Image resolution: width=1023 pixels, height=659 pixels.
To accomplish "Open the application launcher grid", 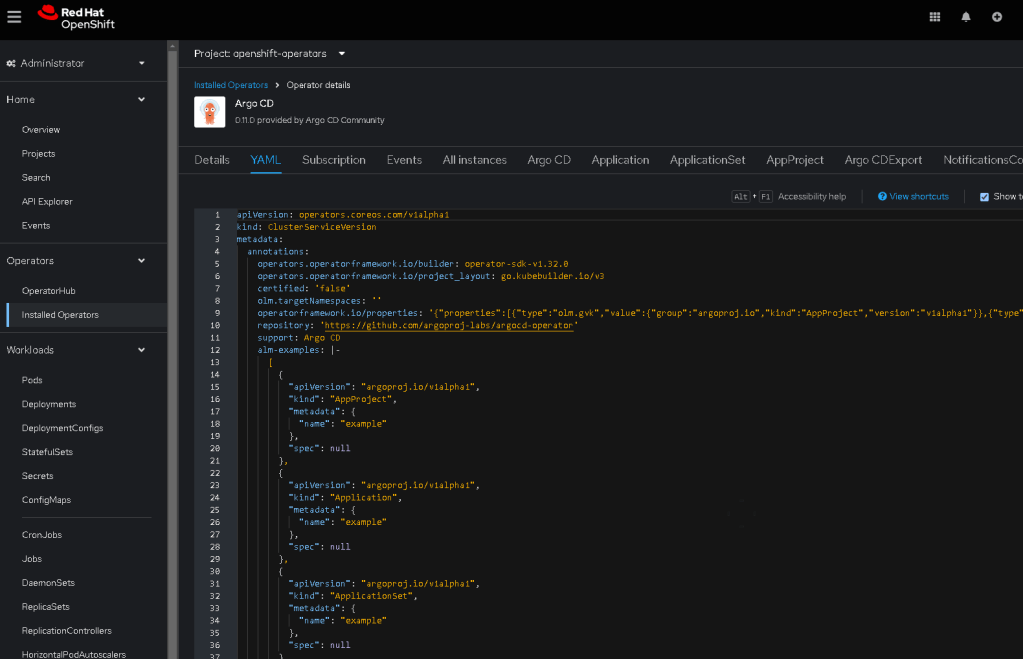I will click(934, 17).
